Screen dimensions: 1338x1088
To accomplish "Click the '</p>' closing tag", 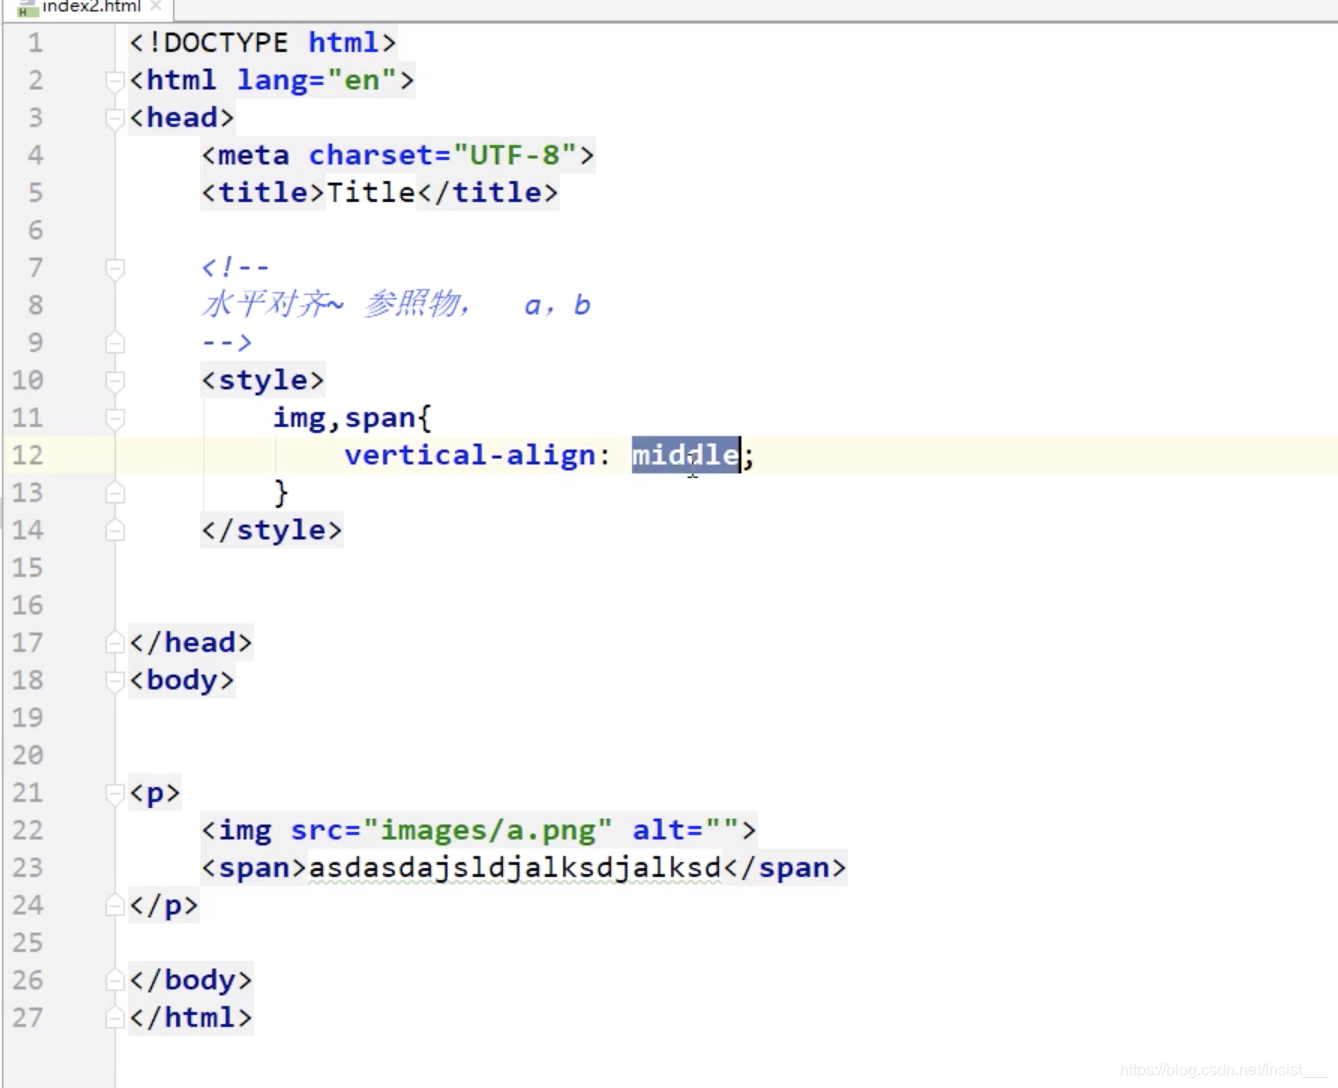I will (x=164, y=905).
